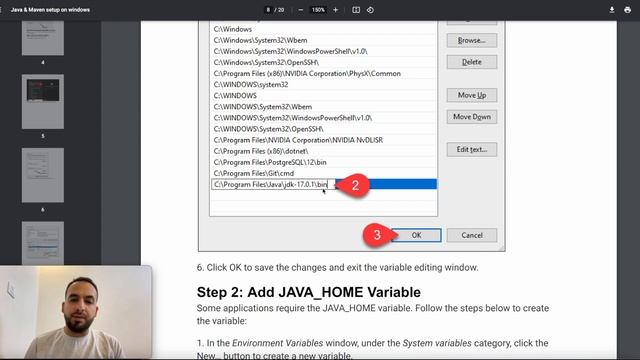Select the jdk-17.0.1\bin path entry field
The height and width of the screenshot is (360, 640).
tap(273, 184)
